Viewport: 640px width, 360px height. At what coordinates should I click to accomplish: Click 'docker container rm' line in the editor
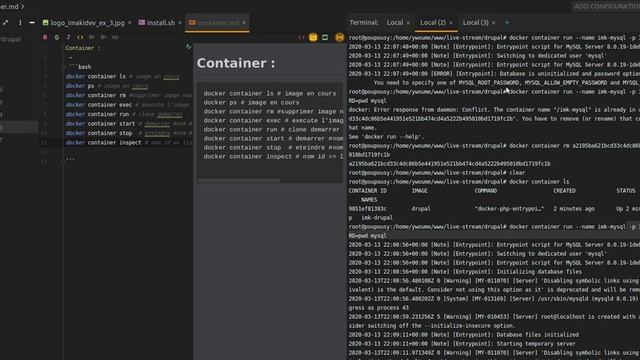point(129,96)
